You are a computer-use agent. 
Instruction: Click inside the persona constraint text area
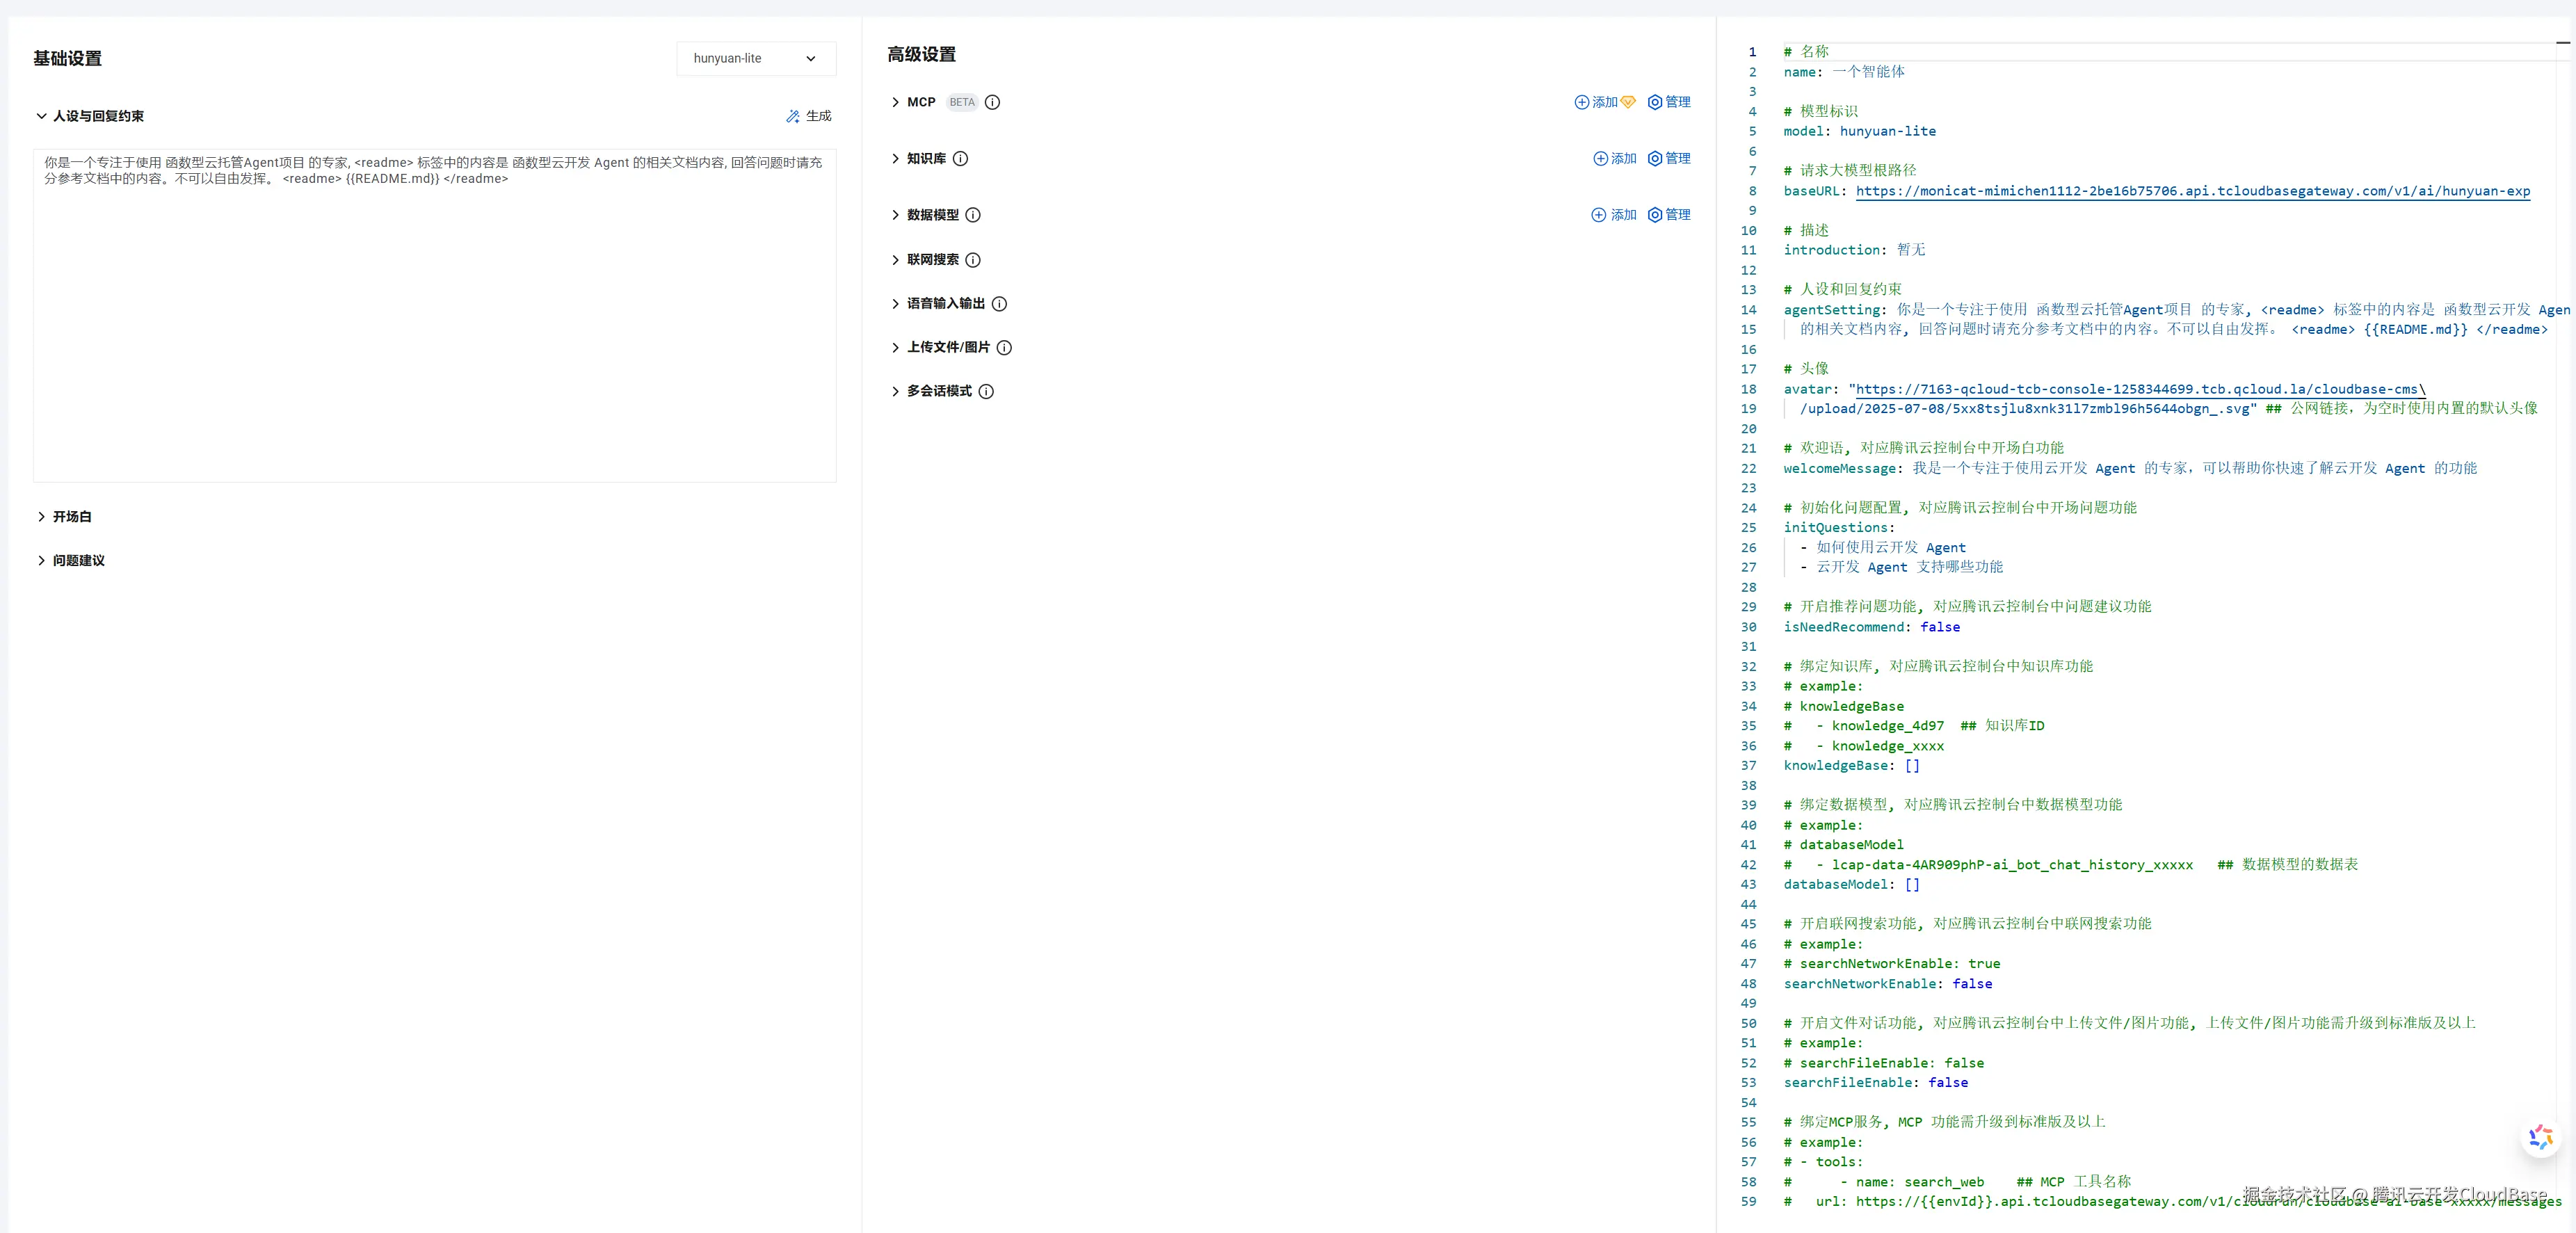(x=433, y=310)
